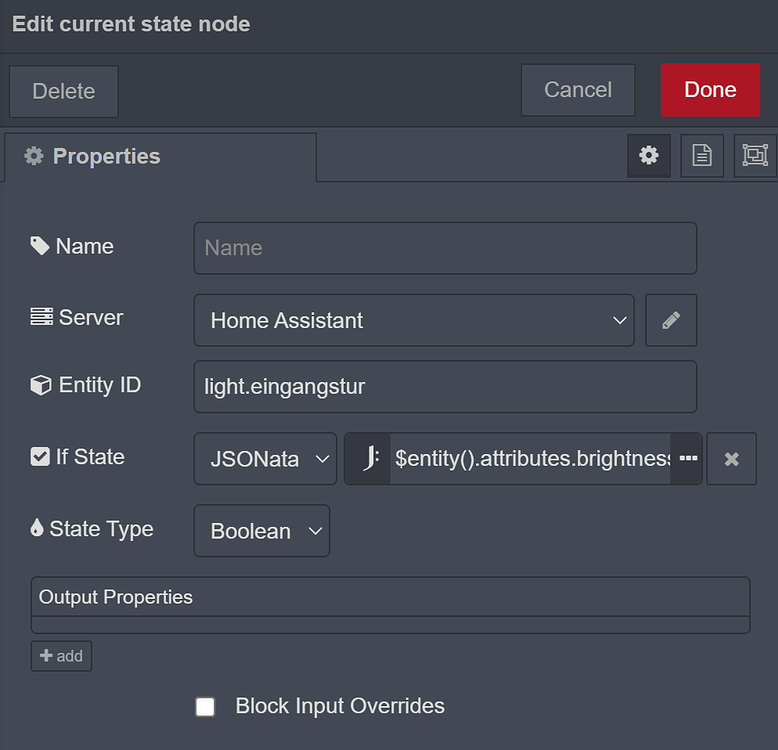Click JSONata expression J: type icon

point(368,459)
